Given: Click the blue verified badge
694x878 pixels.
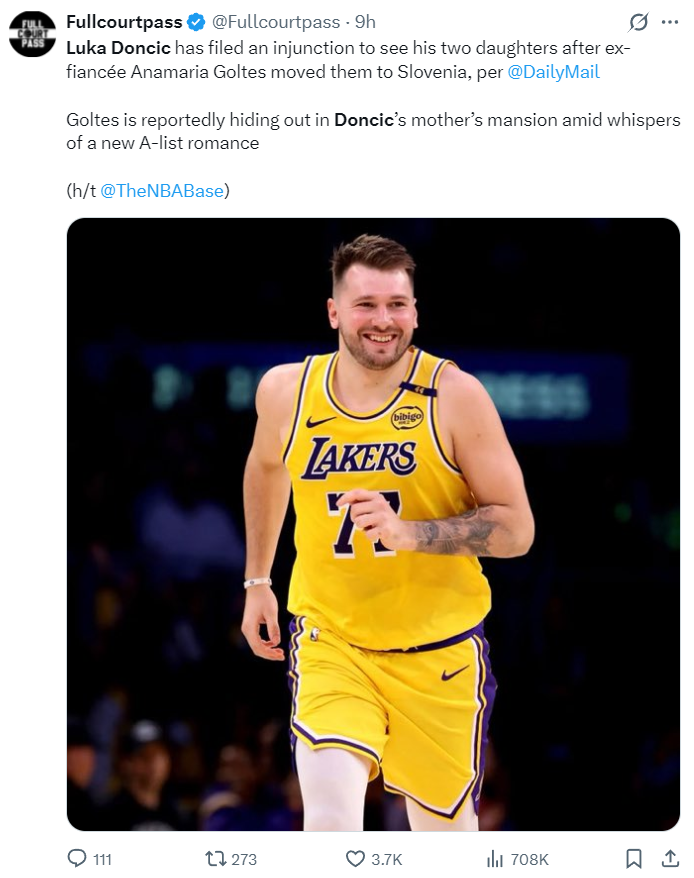Looking at the screenshot, I should (195, 22).
